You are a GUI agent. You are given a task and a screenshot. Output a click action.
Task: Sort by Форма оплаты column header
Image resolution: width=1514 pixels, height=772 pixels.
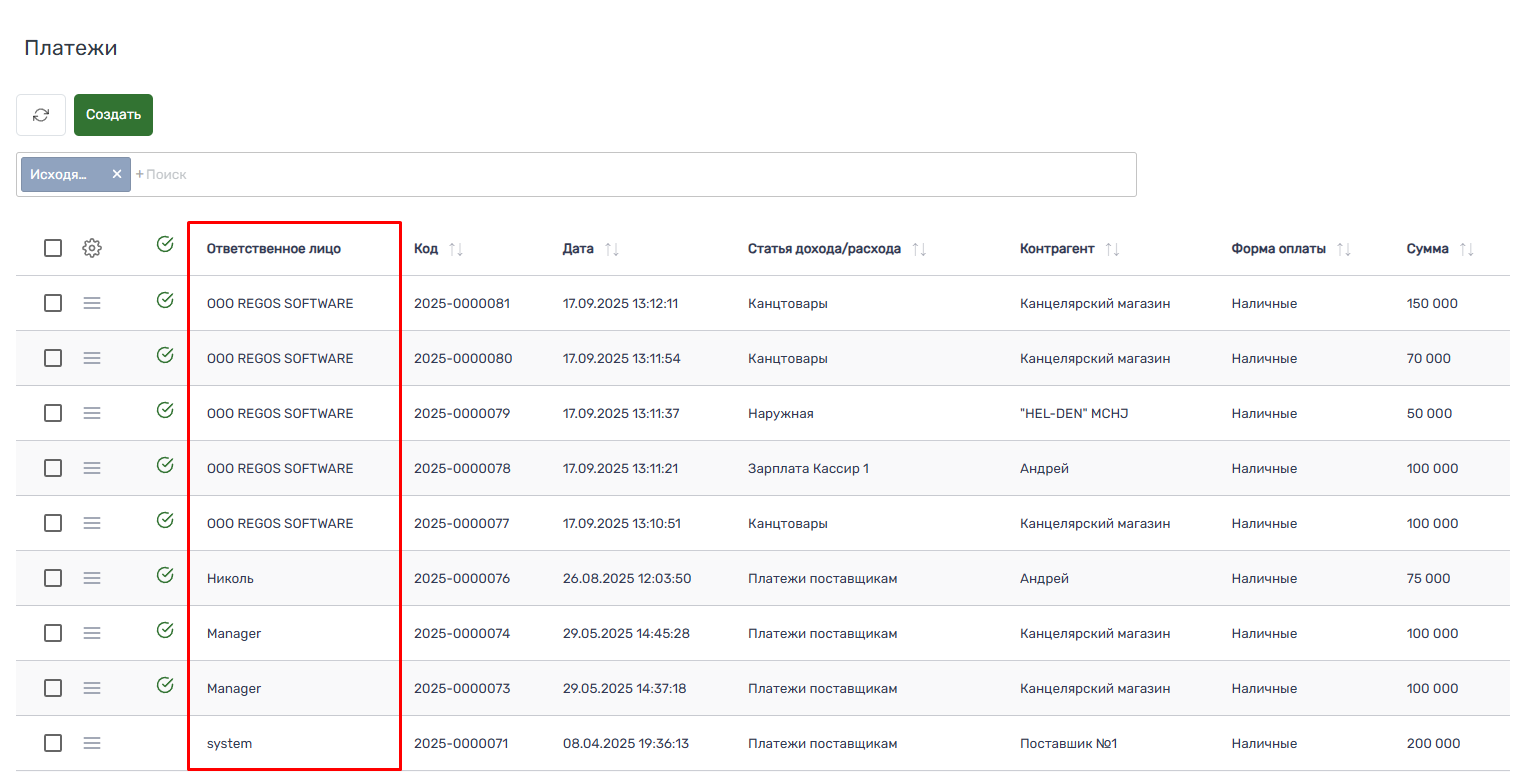pyautogui.click(x=1344, y=249)
